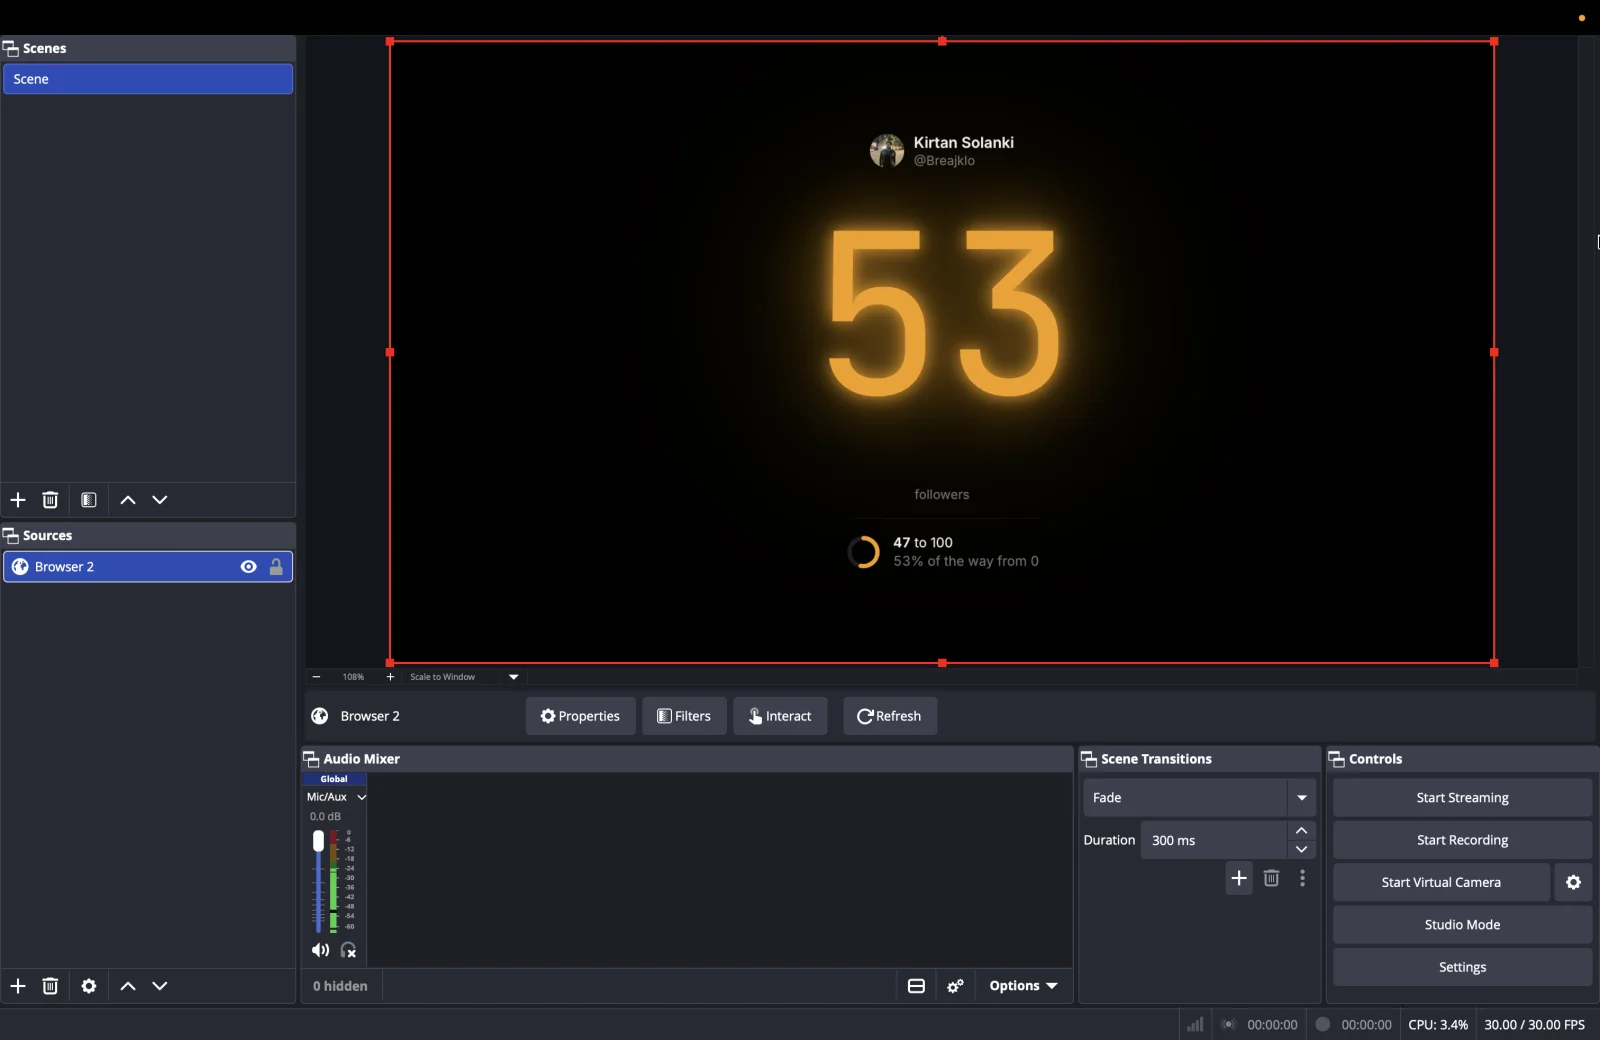Viewport: 1600px width, 1040px height.
Task: Add a scene transition with plus
Action: pos(1239,878)
